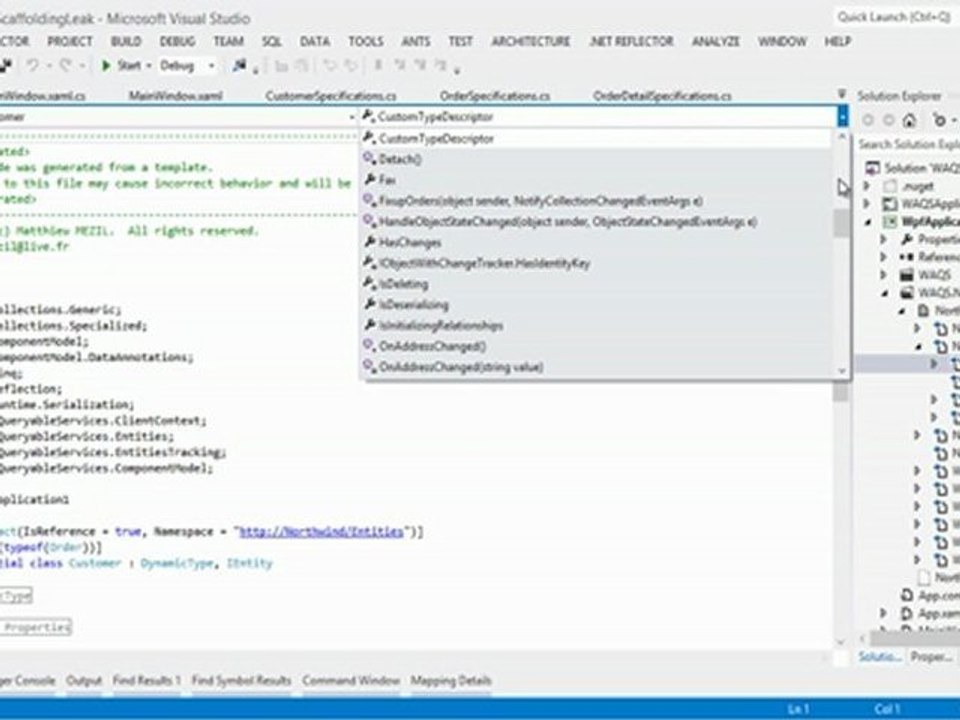Click the Solution Explorer Back arrow
960x720 pixels.
[868, 120]
